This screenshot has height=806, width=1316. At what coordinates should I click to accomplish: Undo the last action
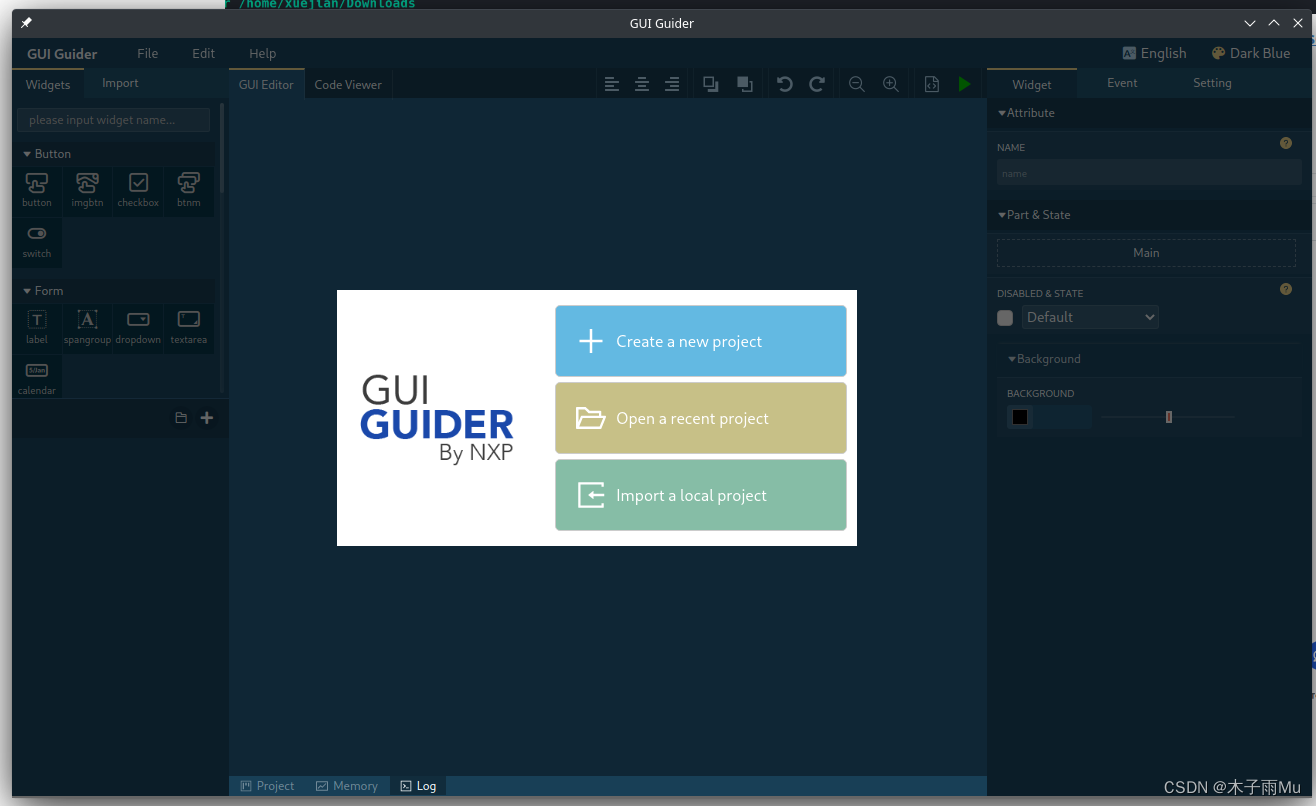tap(785, 85)
